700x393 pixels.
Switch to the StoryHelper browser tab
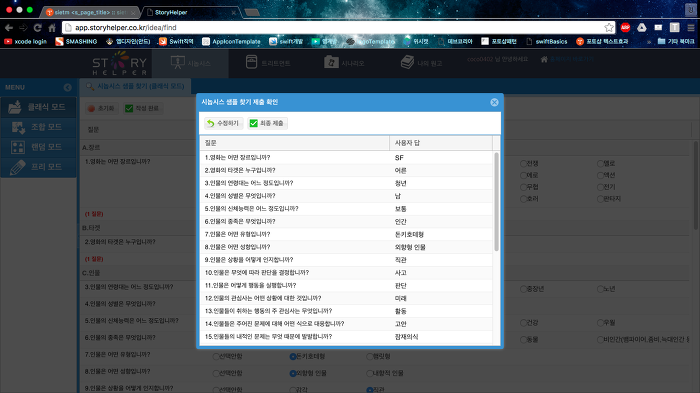point(191,12)
